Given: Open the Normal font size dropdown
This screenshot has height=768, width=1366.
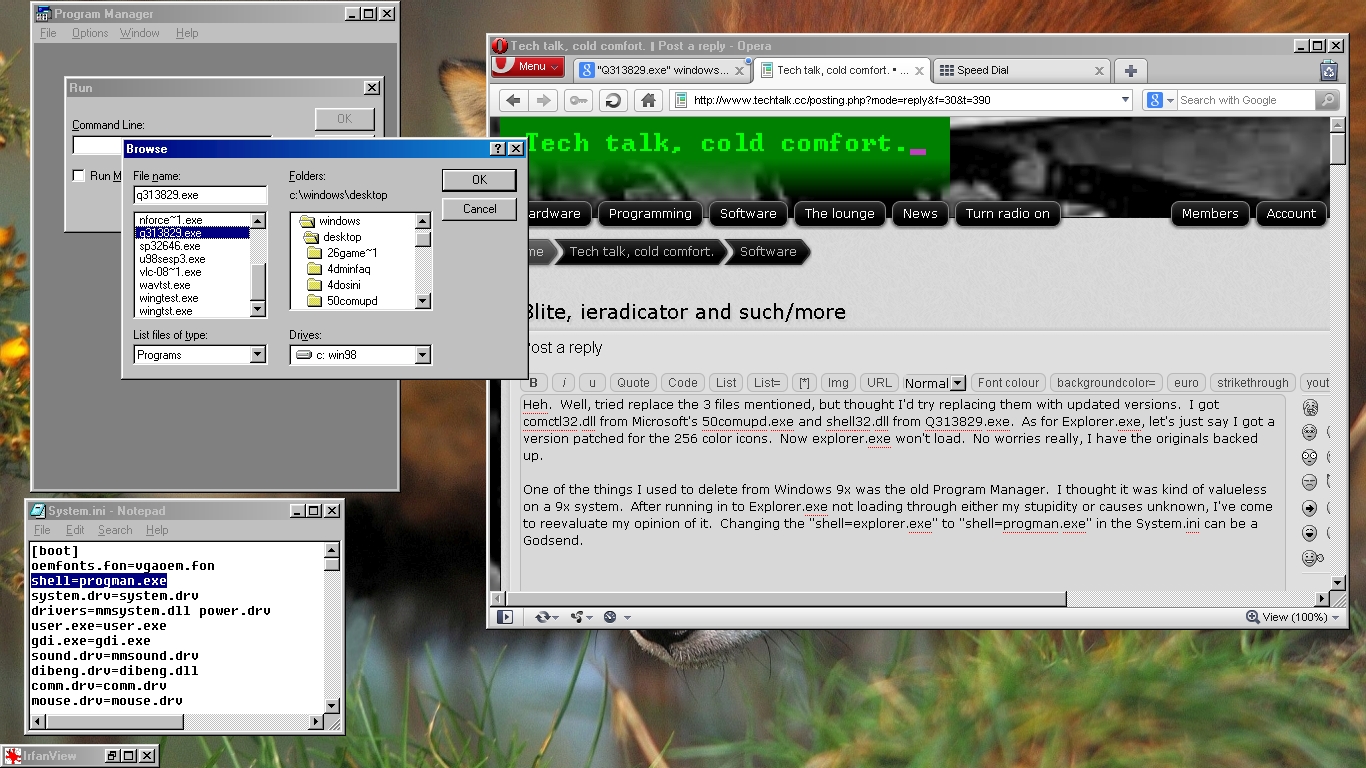Looking at the screenshot, I should (958, 383).
